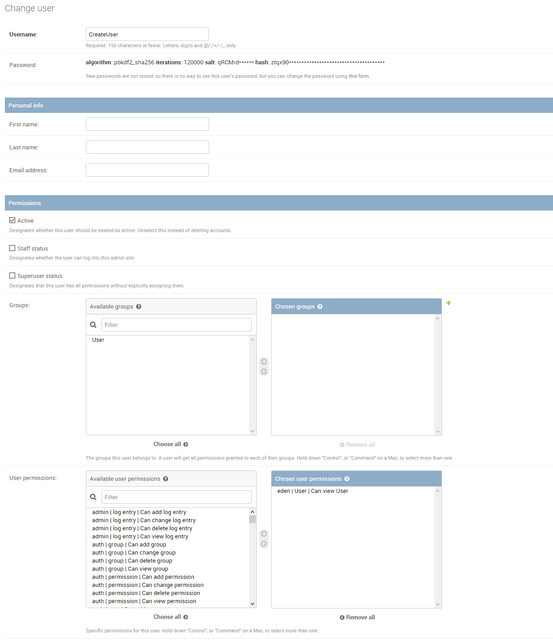This screenshot has height=640, width=553.
Task: Open the 'this form' password change link
Action: [x=359, y=76]
